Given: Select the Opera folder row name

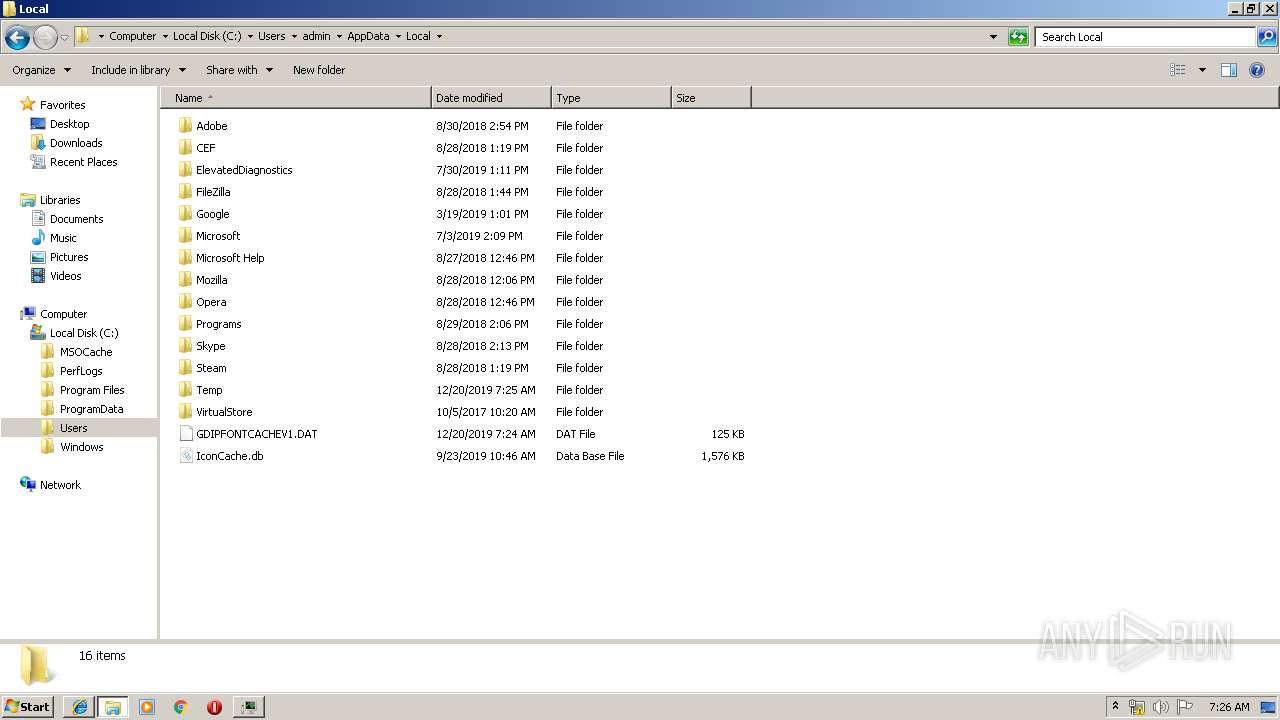Looking at the screenshot, I should point(211,302).
